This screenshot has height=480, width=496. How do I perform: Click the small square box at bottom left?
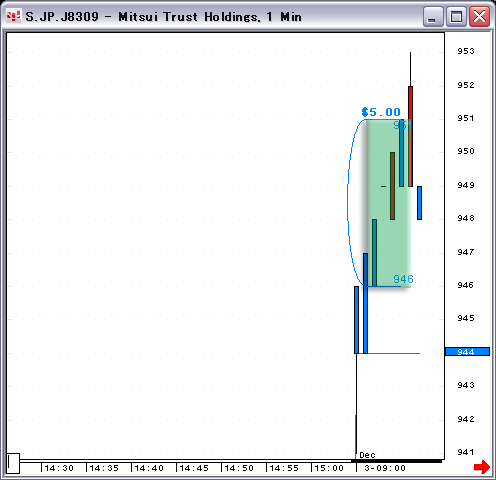tap(13, 463)
